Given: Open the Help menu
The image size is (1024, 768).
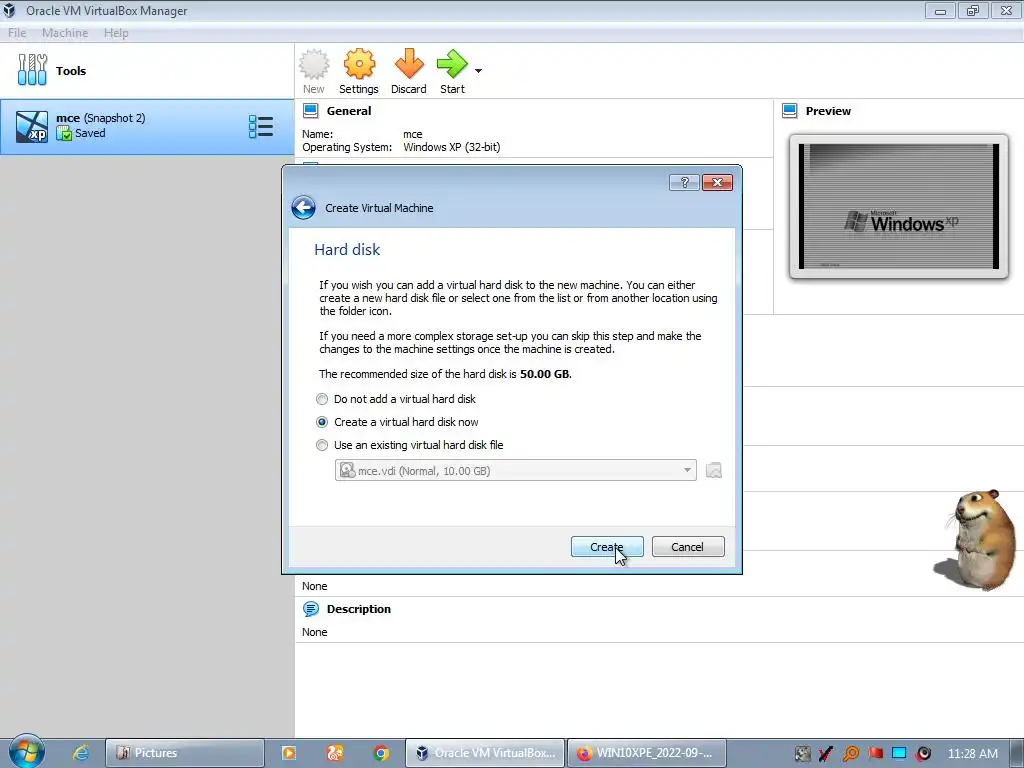Looking at the screenshot, I should 116,33.
